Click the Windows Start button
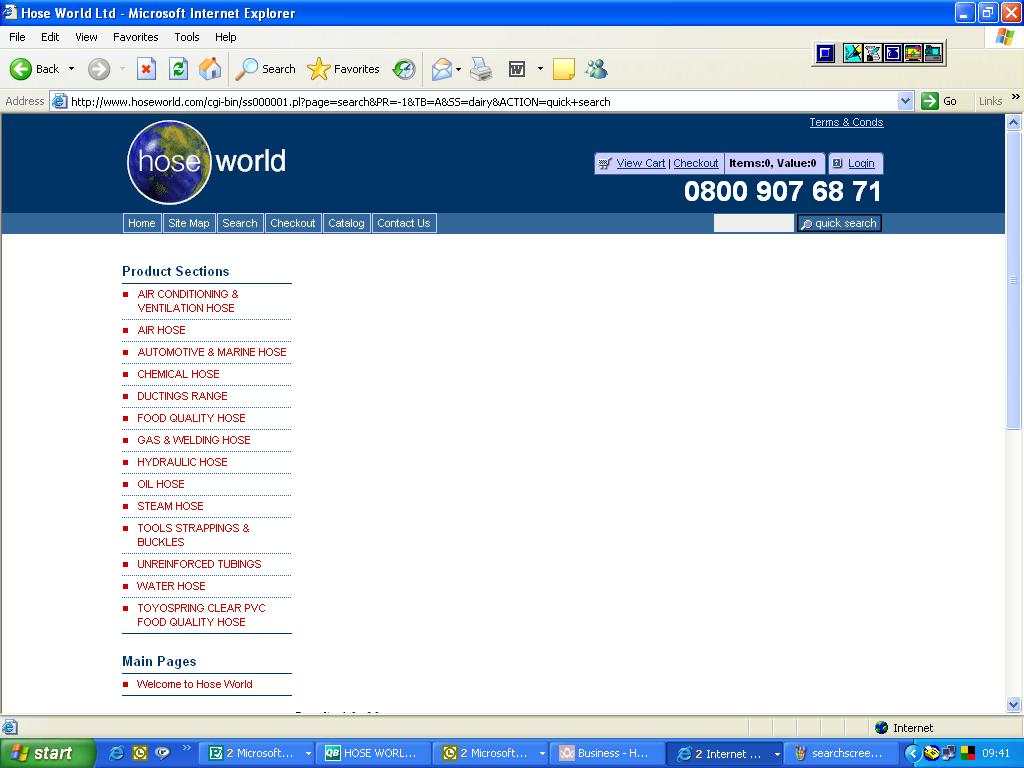 tap(47, 753)
